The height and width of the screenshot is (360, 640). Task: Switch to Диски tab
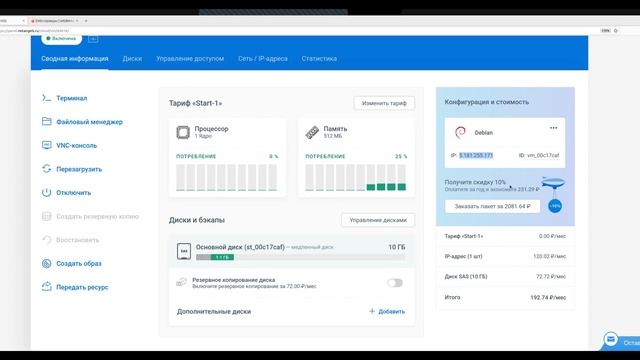[x=132, y=59]
